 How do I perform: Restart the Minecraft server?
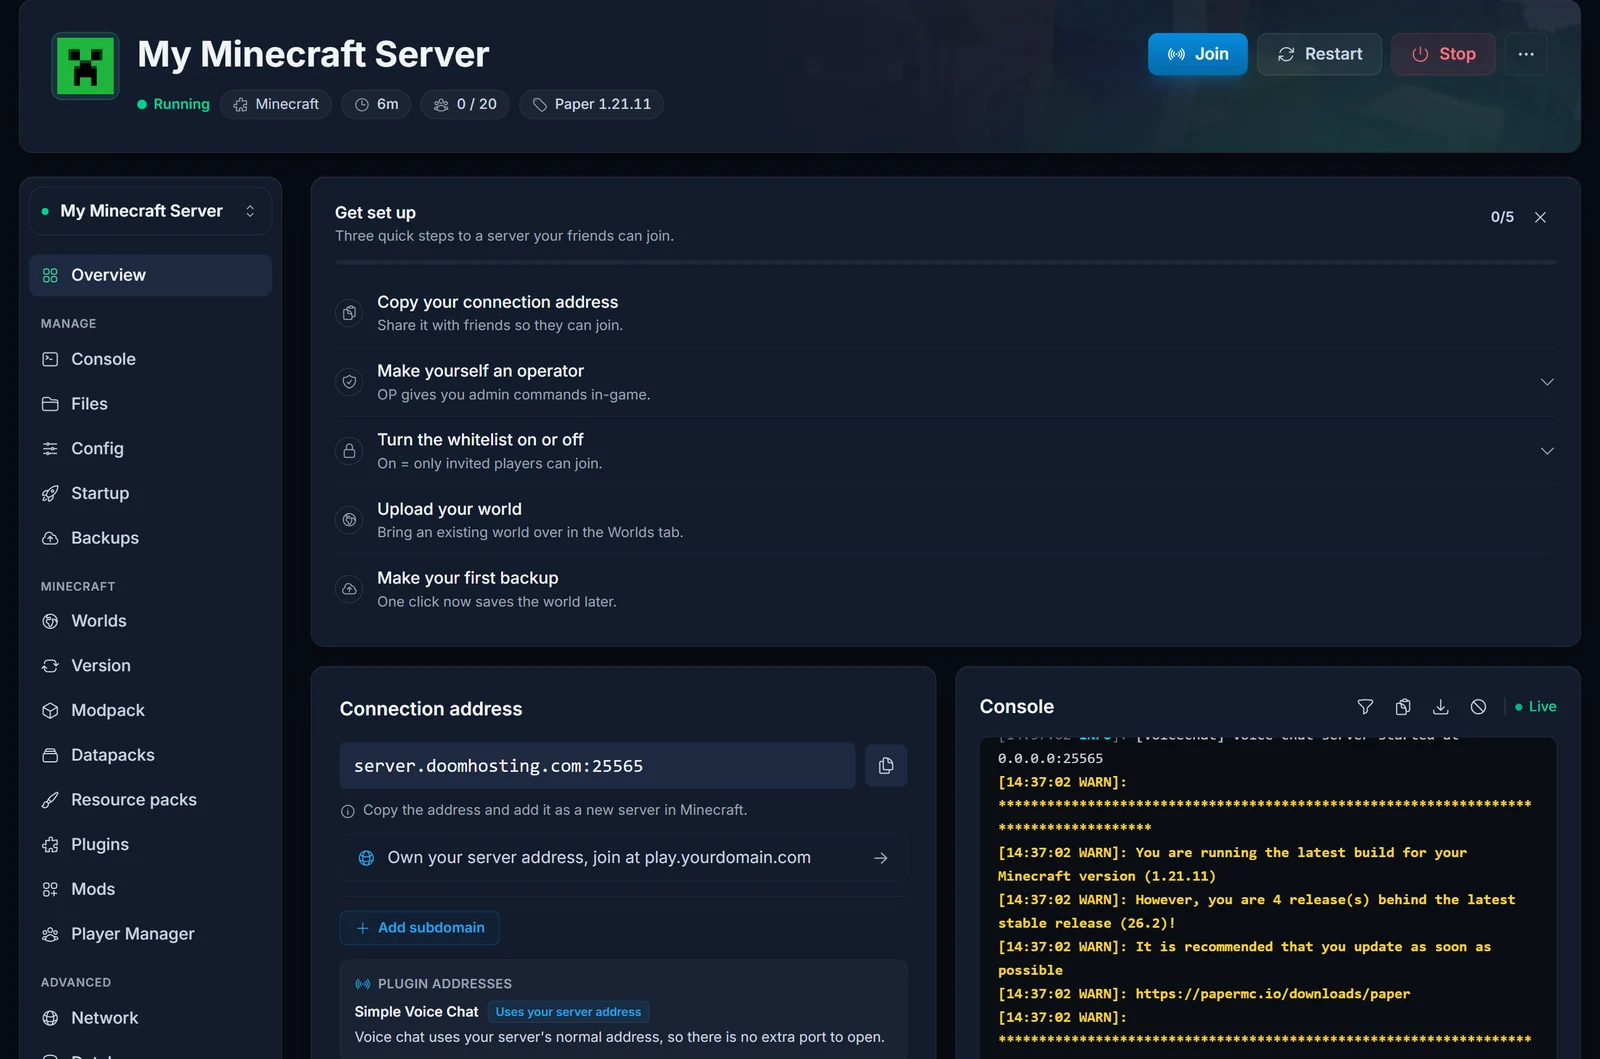(x=1320, y=54)
